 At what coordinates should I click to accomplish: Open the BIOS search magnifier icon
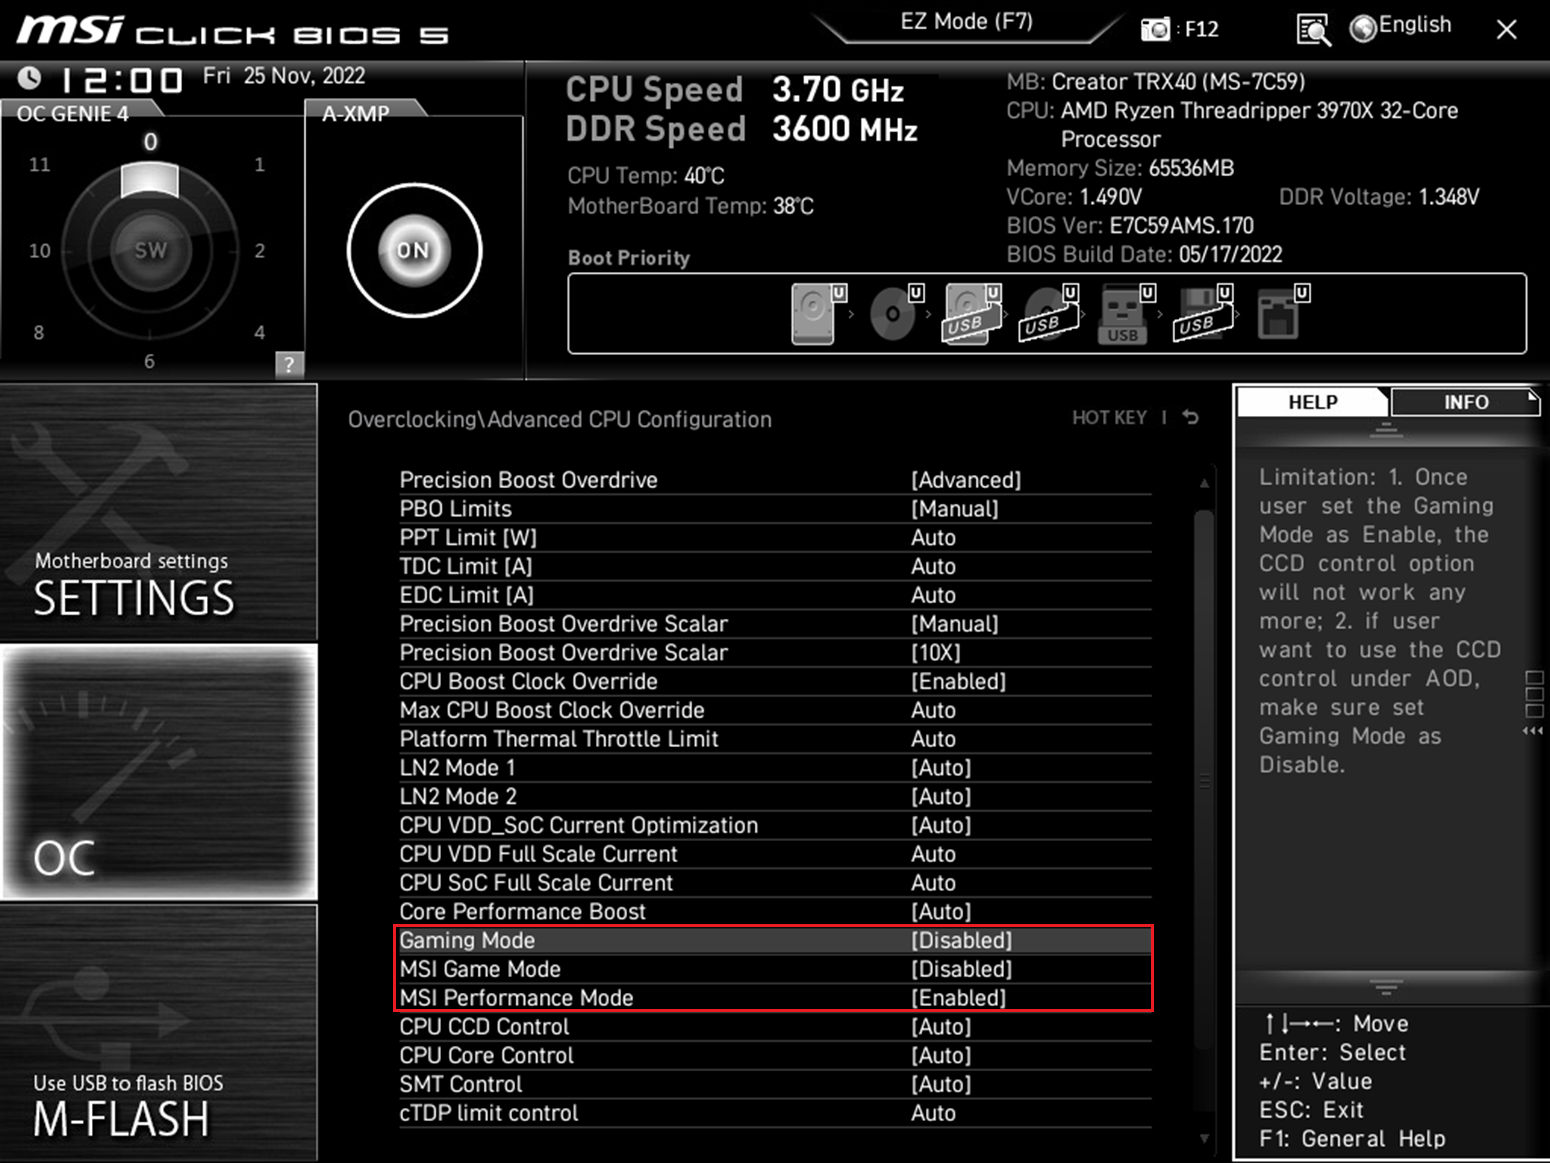click(1313, 30)
